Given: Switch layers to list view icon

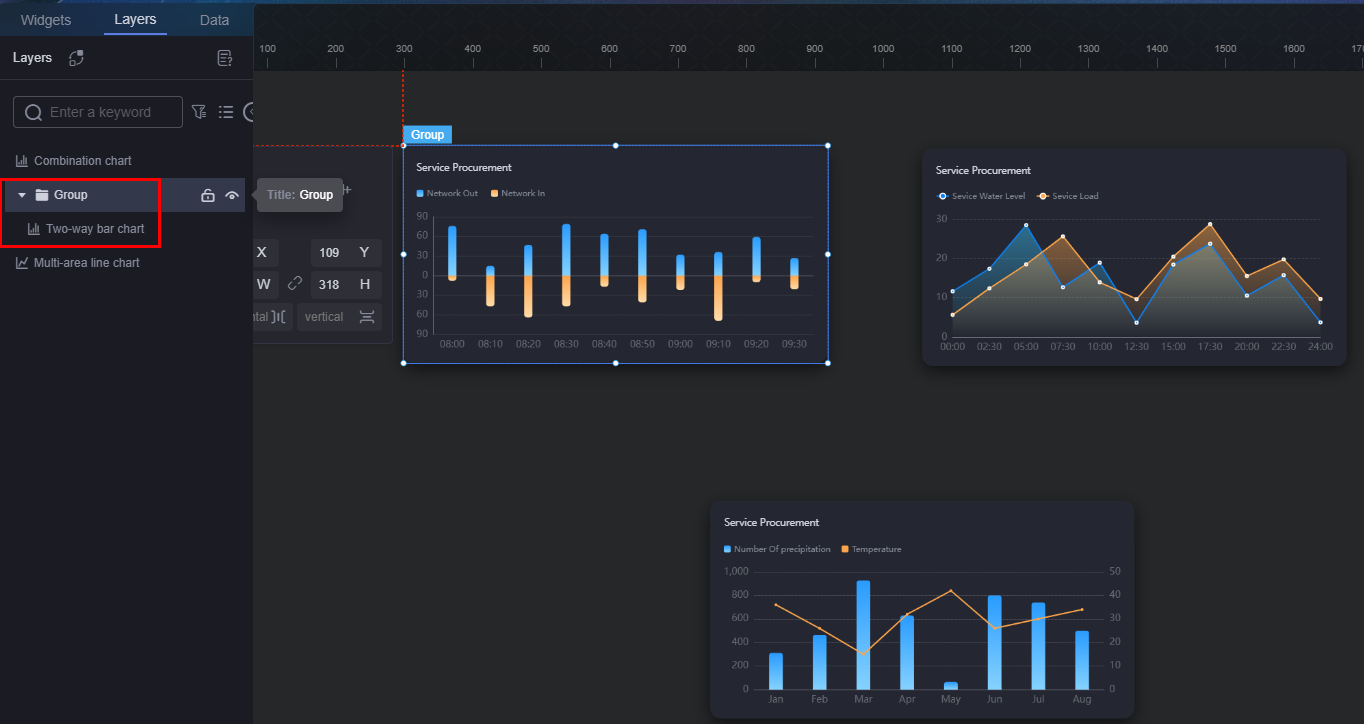Looking at the screenshot, I should (x=226, y=112).
